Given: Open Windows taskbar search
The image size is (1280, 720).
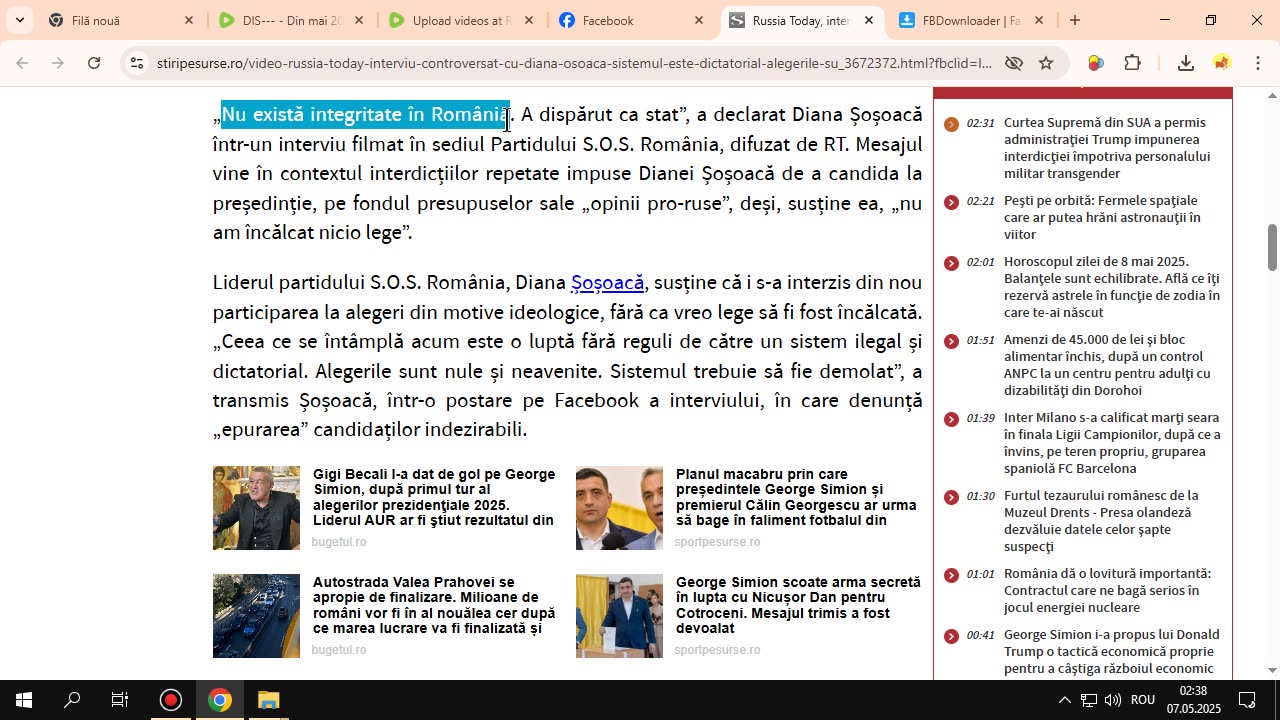Looking at the screenshot, I should tap(72, 700).
